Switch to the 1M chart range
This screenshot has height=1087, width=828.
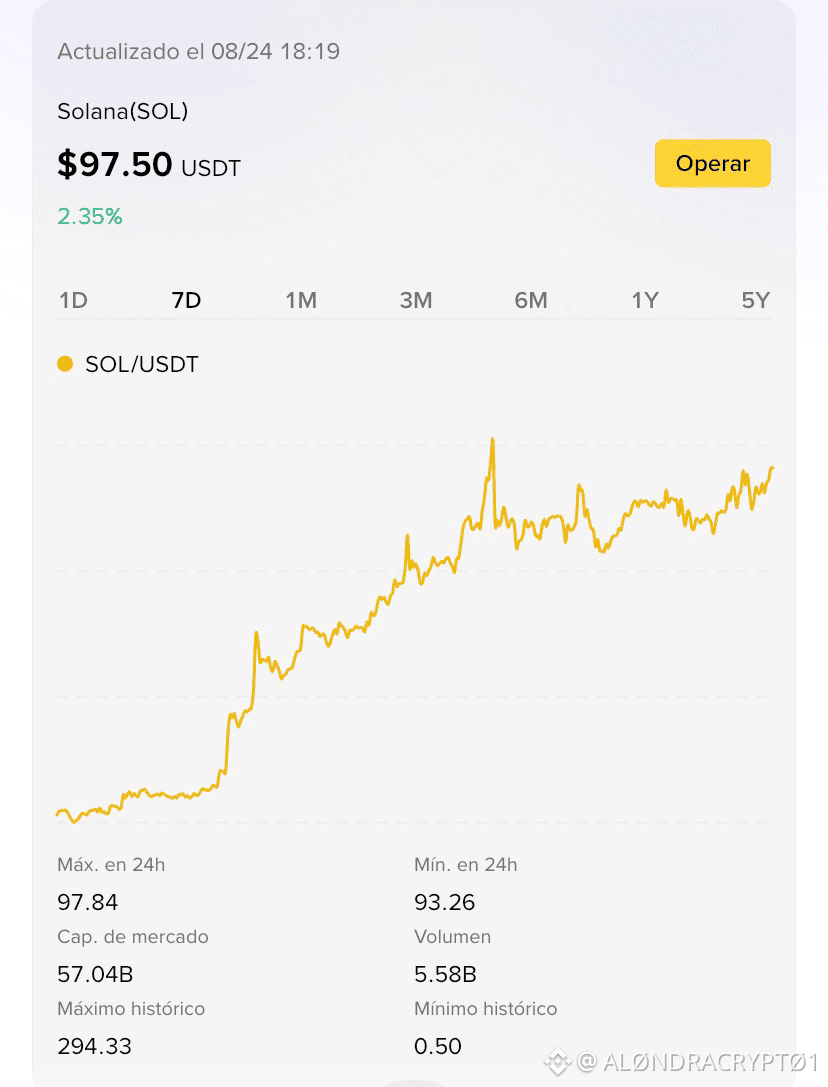point(301,300)
